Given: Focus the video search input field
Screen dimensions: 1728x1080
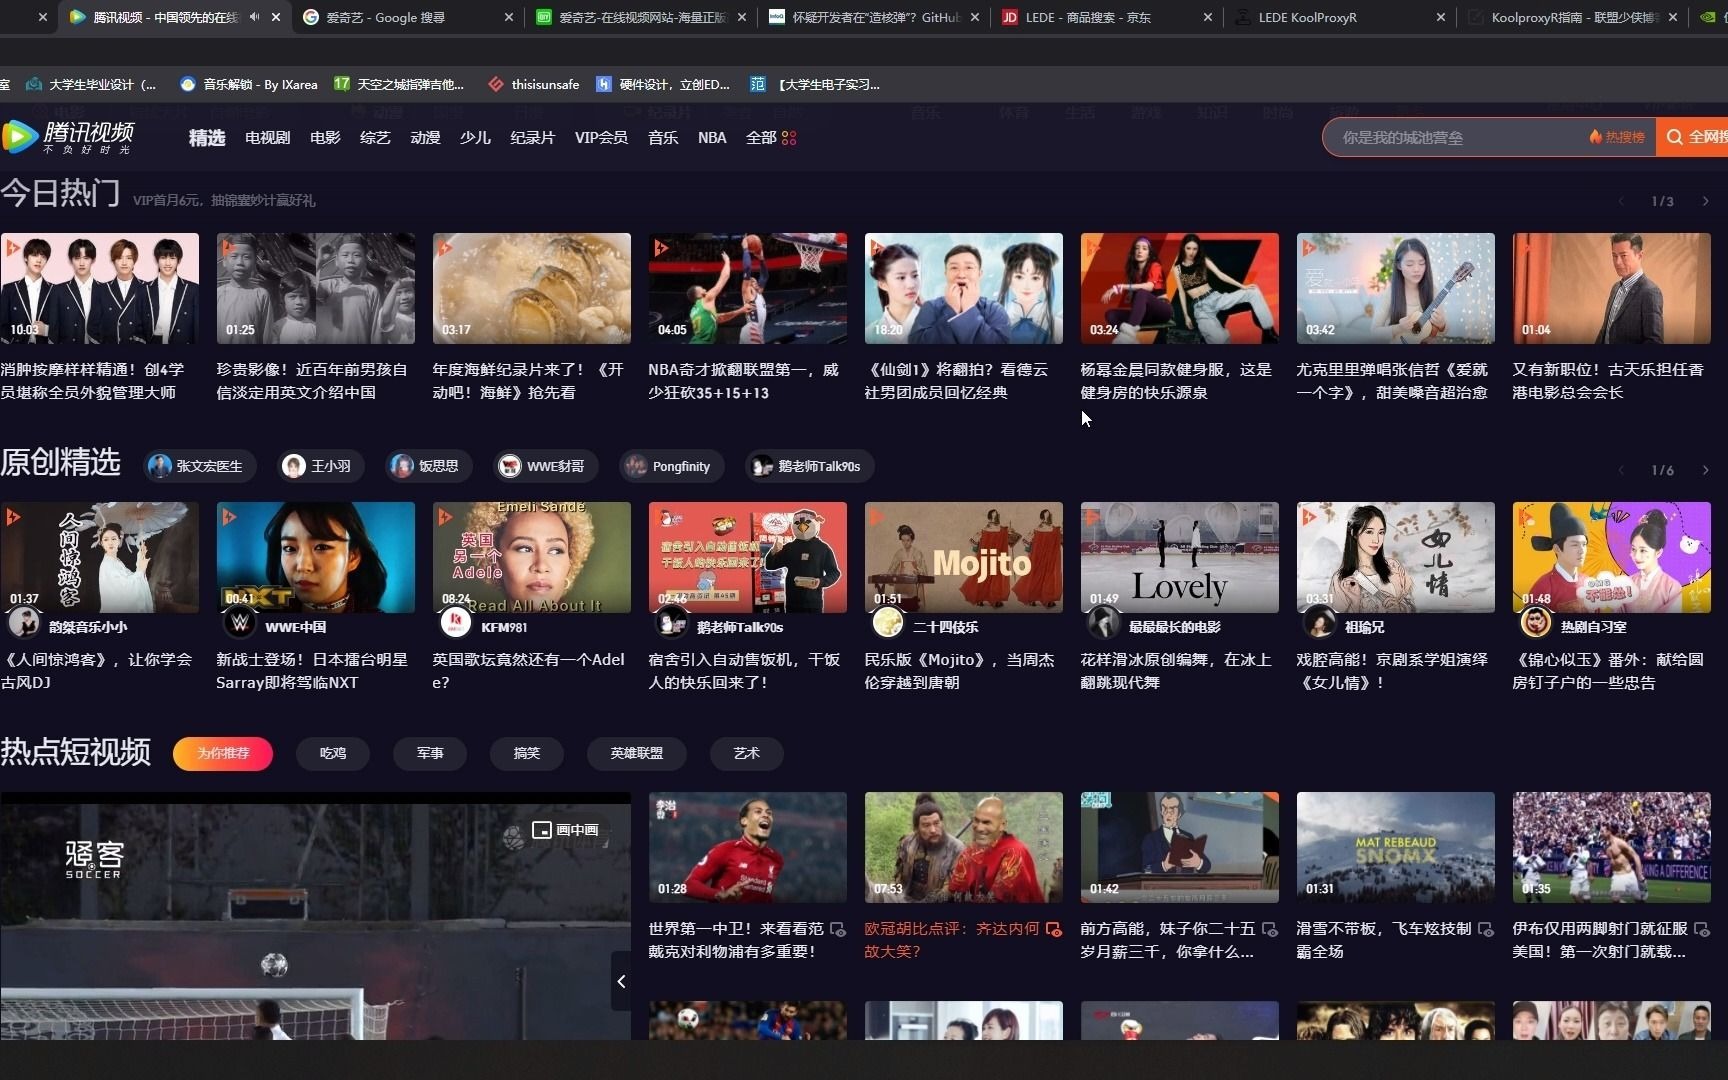Looking at the screenshot, I should [x=1455, y=137].
